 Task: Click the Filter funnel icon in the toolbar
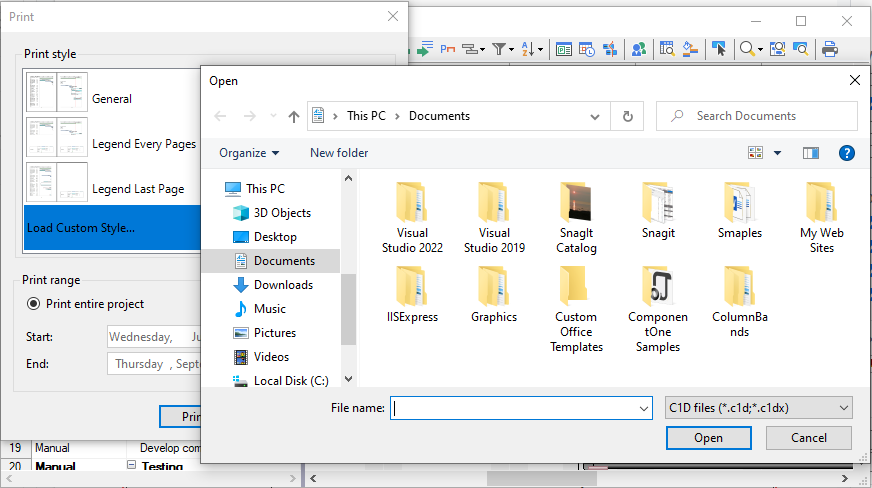point(500,48)
